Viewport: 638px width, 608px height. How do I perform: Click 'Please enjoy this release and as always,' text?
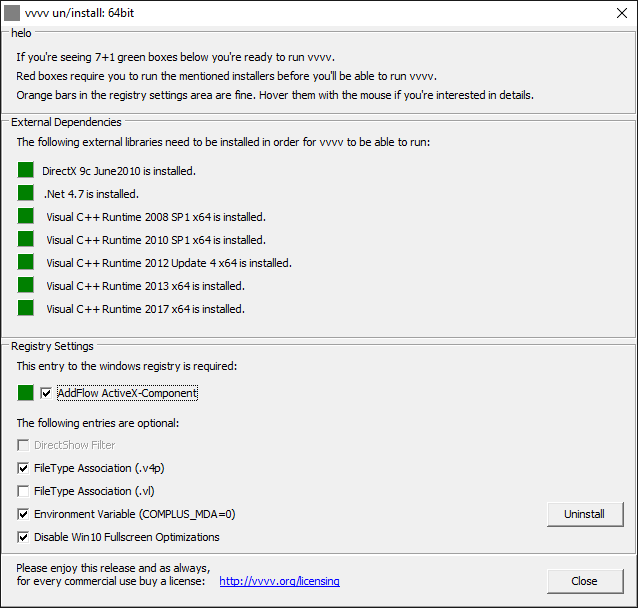(113, 568)
